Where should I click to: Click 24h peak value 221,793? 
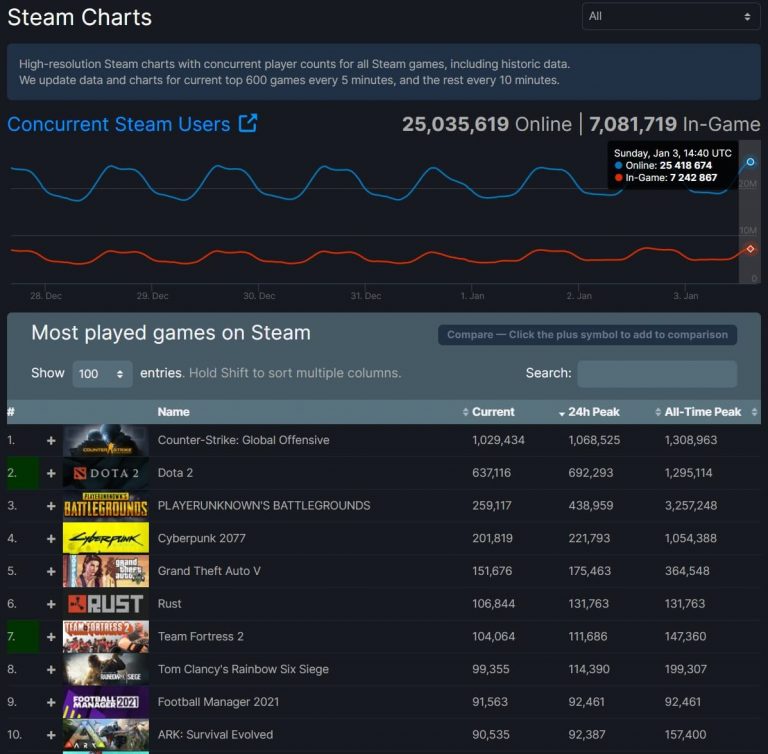coord(589,538)
